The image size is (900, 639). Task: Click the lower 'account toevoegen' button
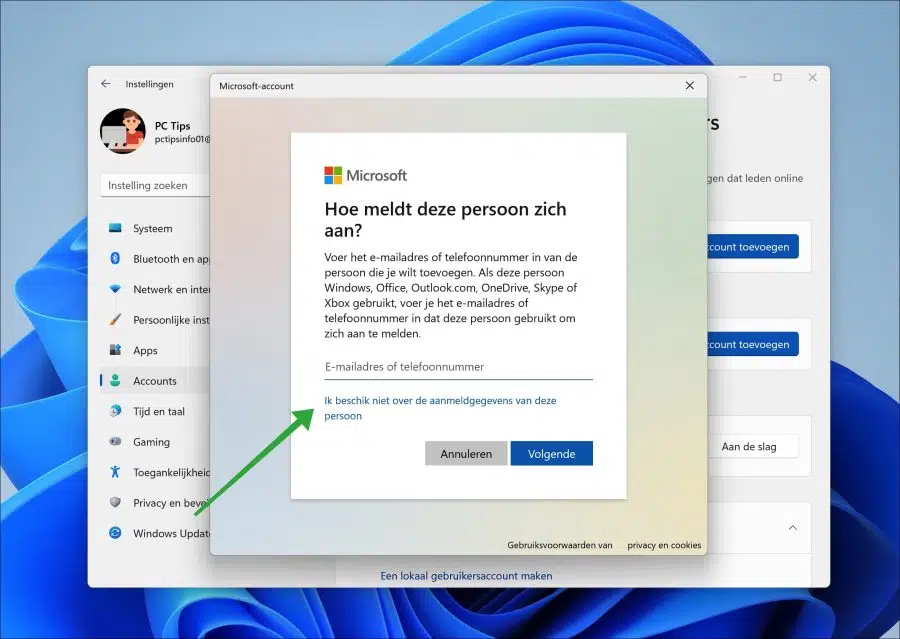click(x=752, y=344)
